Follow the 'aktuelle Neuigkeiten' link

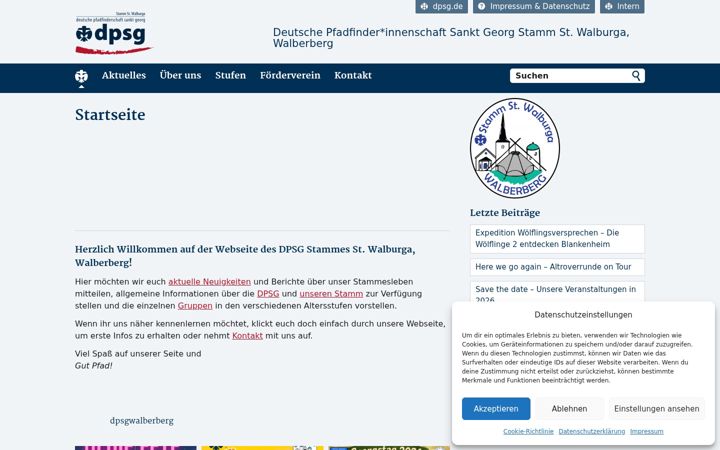pos(209,281)
